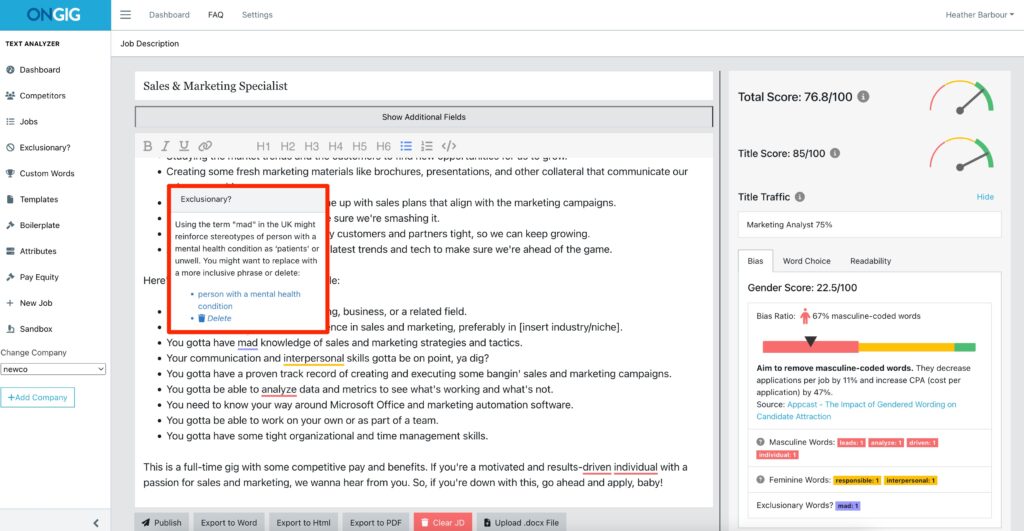
Task: Show info for Title Traffic
Action: point(800,197)
